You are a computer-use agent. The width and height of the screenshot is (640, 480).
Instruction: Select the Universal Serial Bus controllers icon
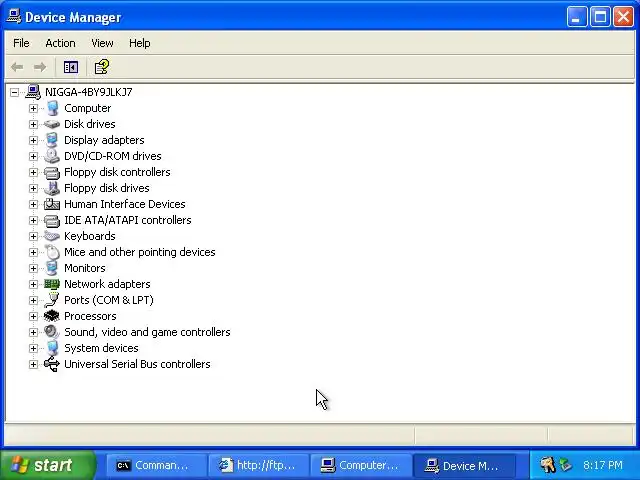(x=52, y=364)
